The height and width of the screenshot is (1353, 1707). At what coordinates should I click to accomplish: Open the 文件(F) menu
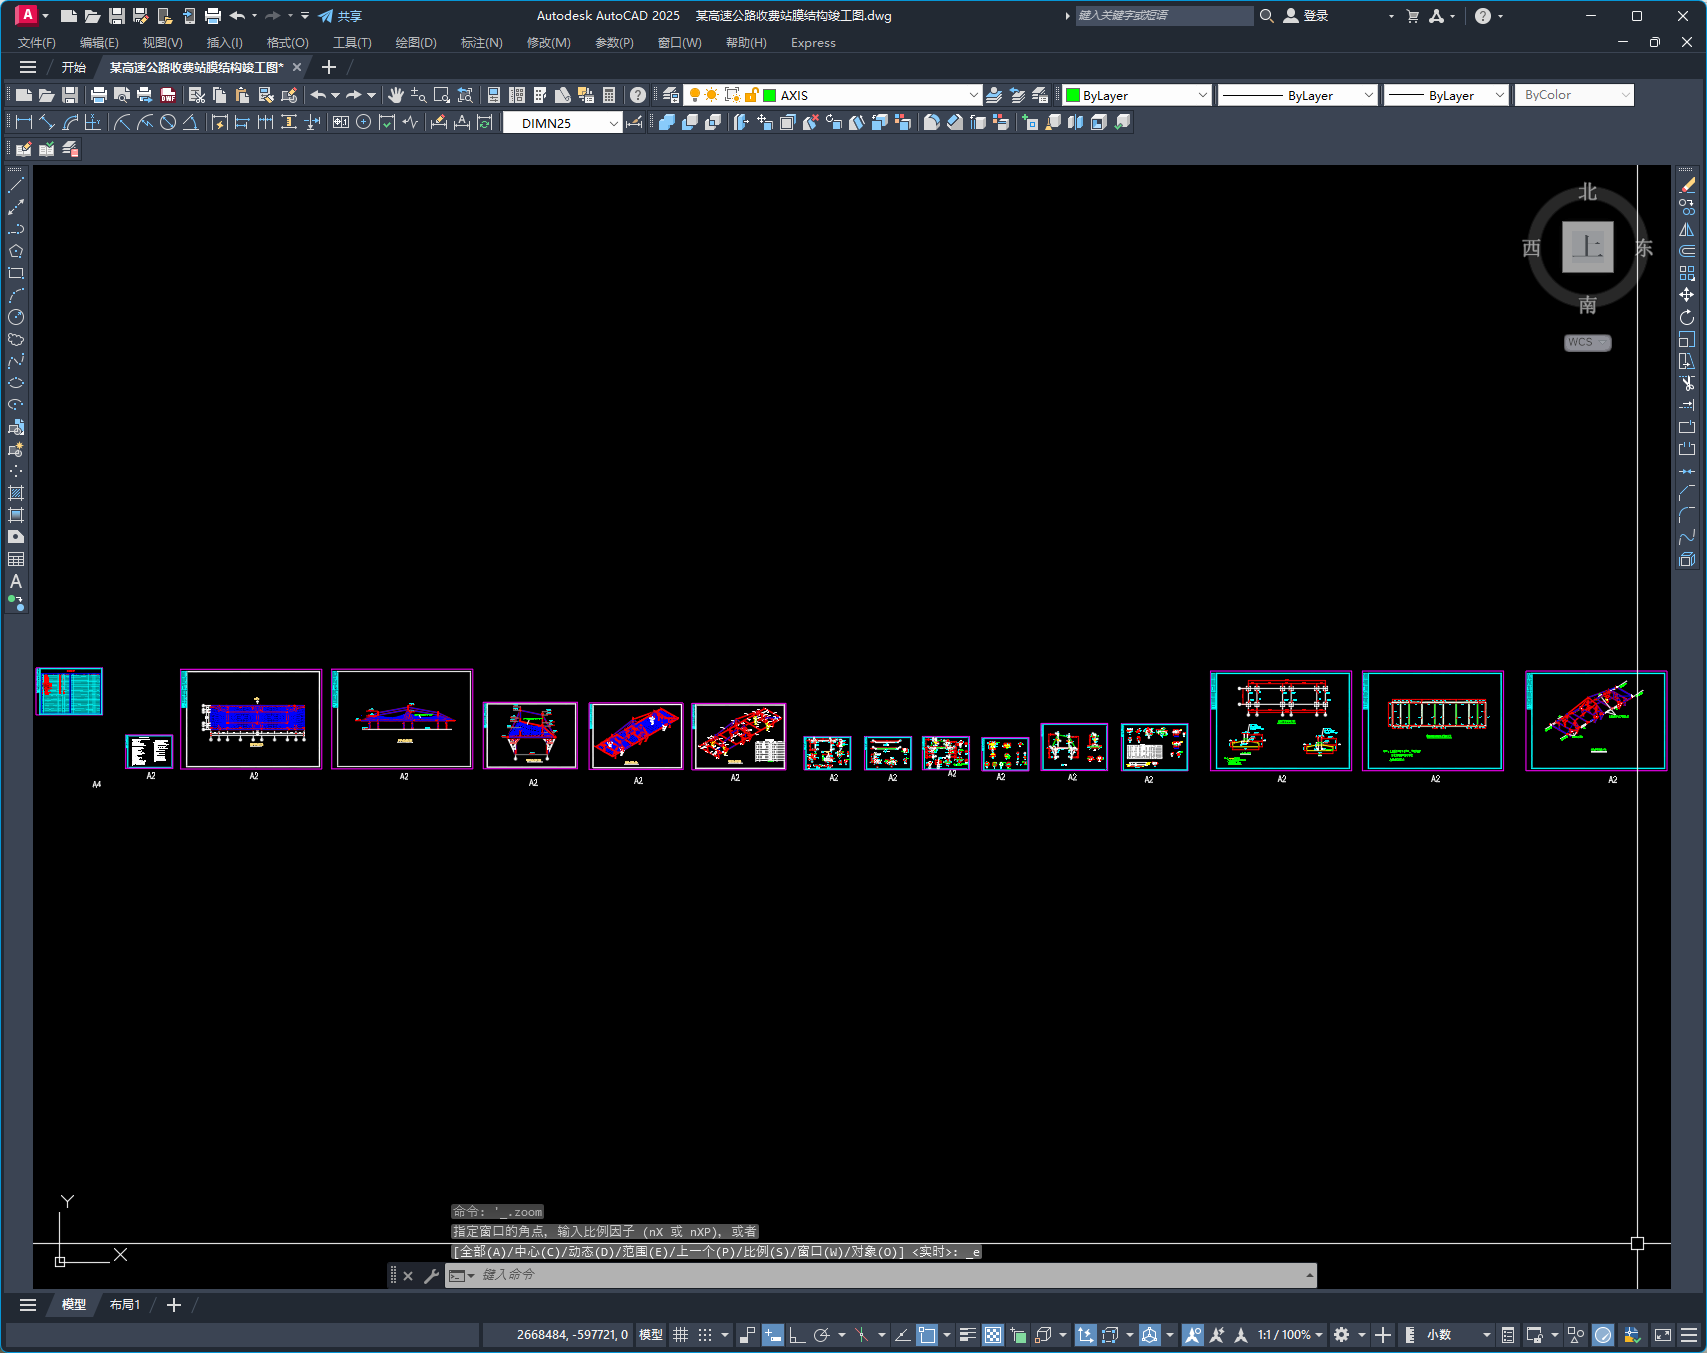(x=37, y=43)
